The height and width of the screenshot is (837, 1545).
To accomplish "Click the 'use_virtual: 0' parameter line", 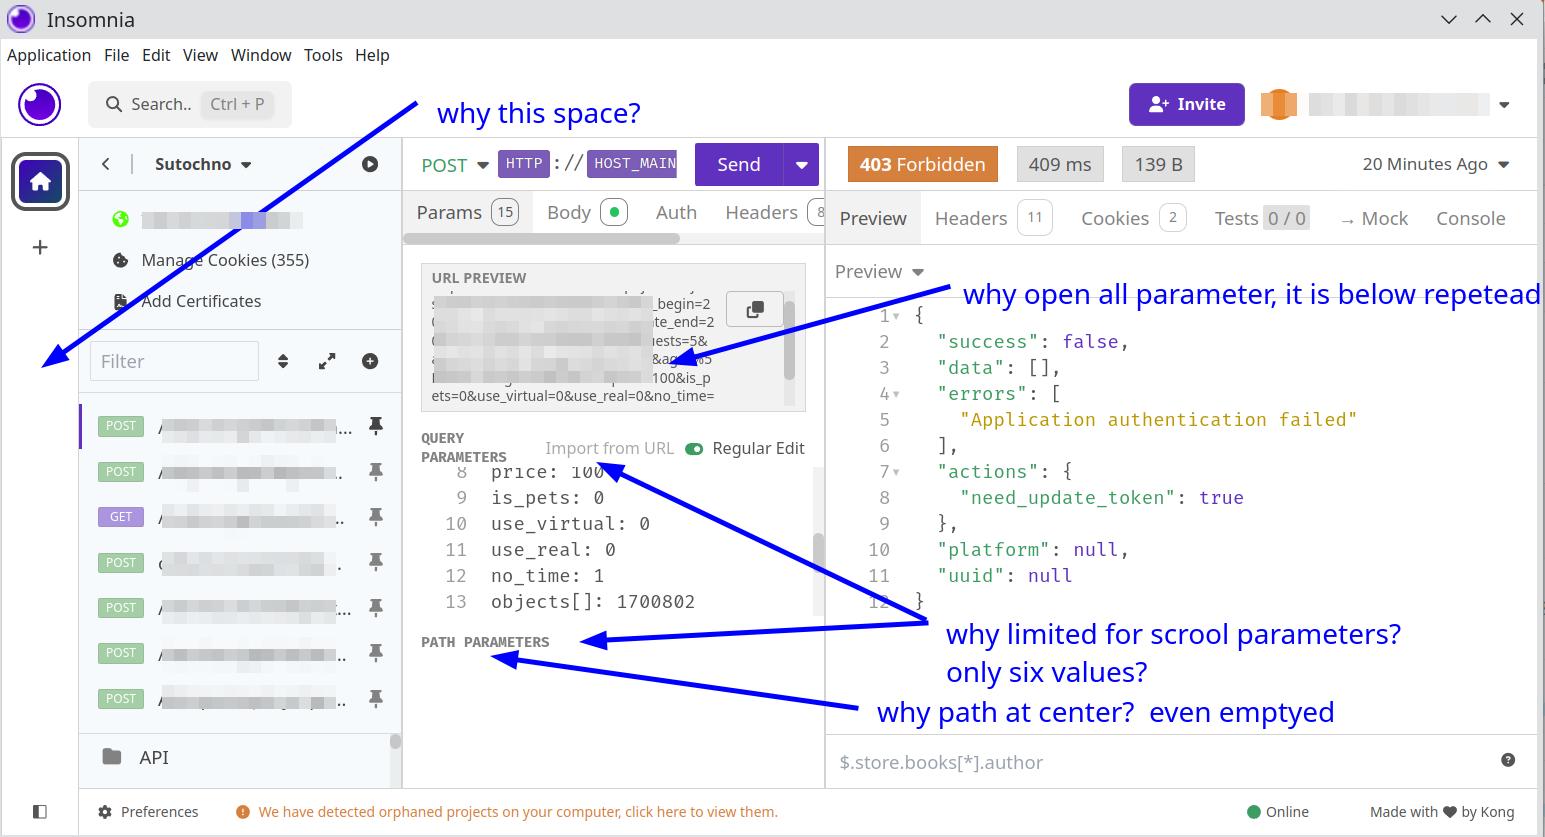I will [x=570, y=524].
